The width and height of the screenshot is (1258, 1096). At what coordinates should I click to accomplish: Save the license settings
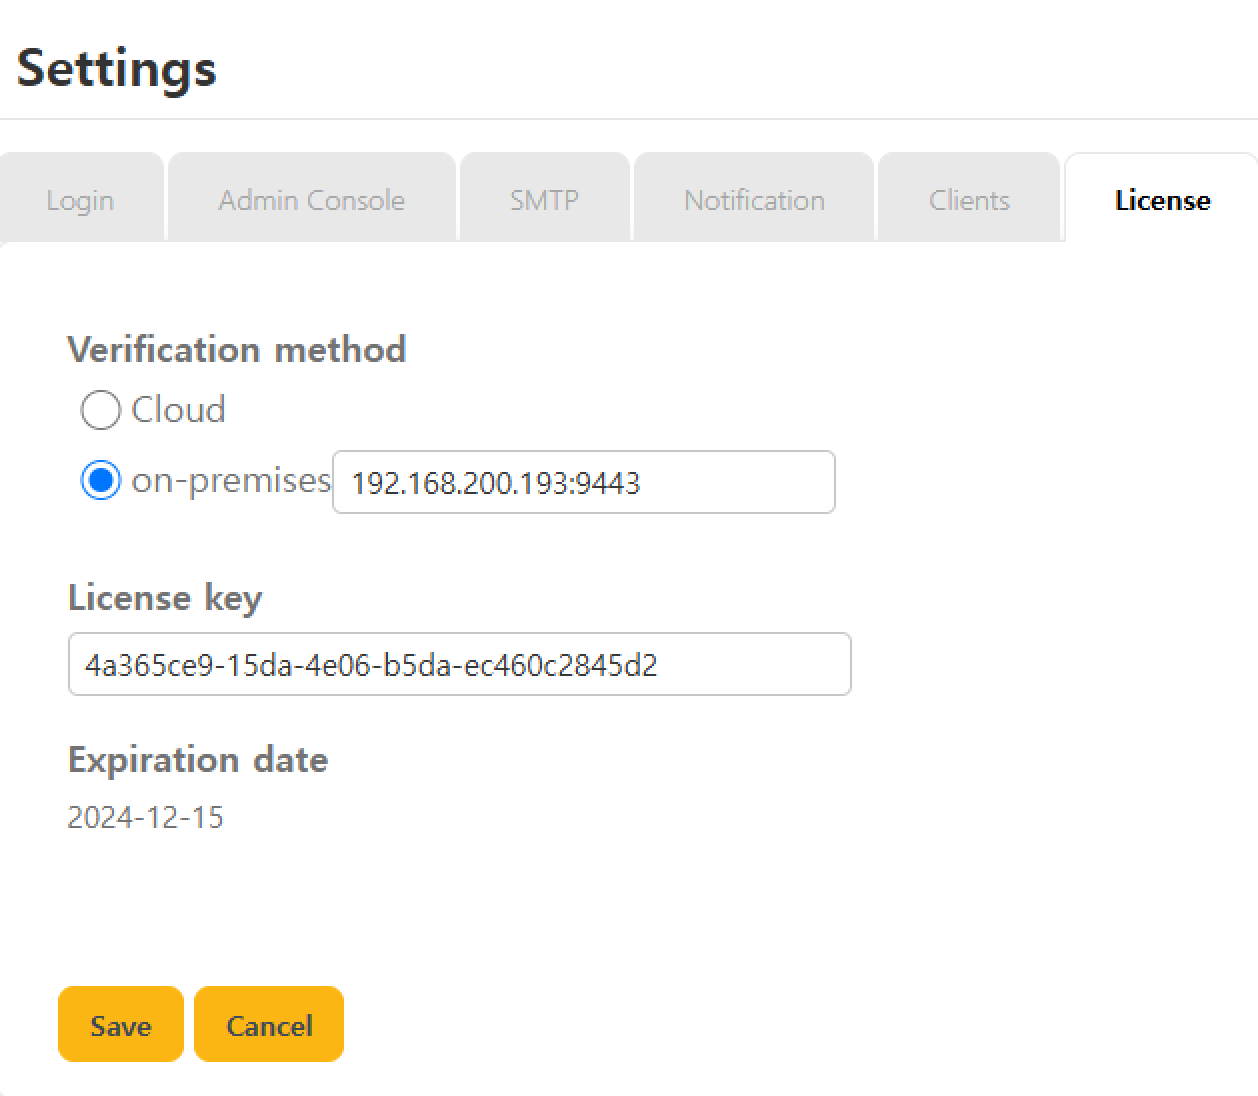[x=120, y=1025]
